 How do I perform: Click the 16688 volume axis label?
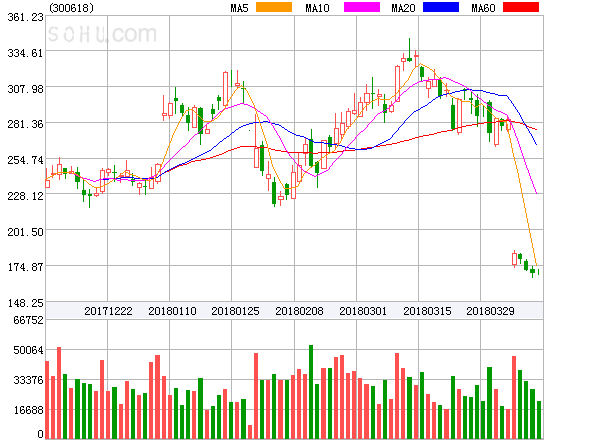tap(28, 410)
